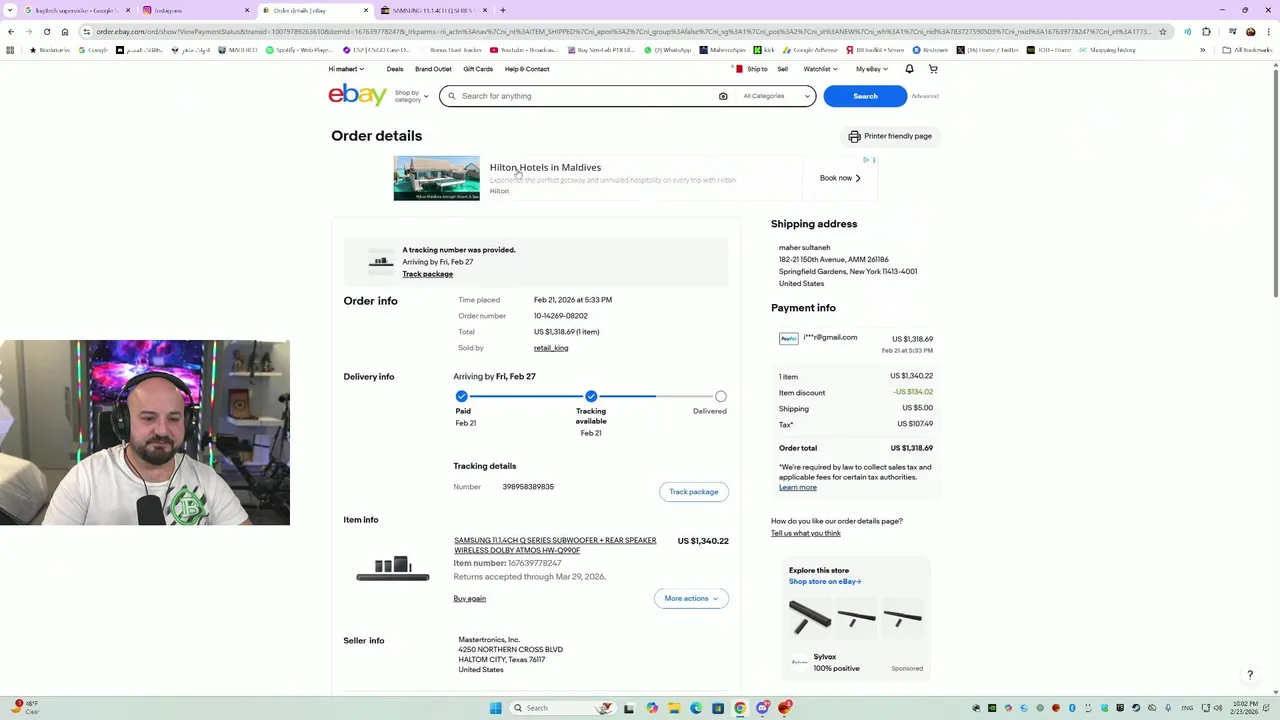Open Shopping history bookmark
The image size is (1280, 720).
(x=1107, y=50)
